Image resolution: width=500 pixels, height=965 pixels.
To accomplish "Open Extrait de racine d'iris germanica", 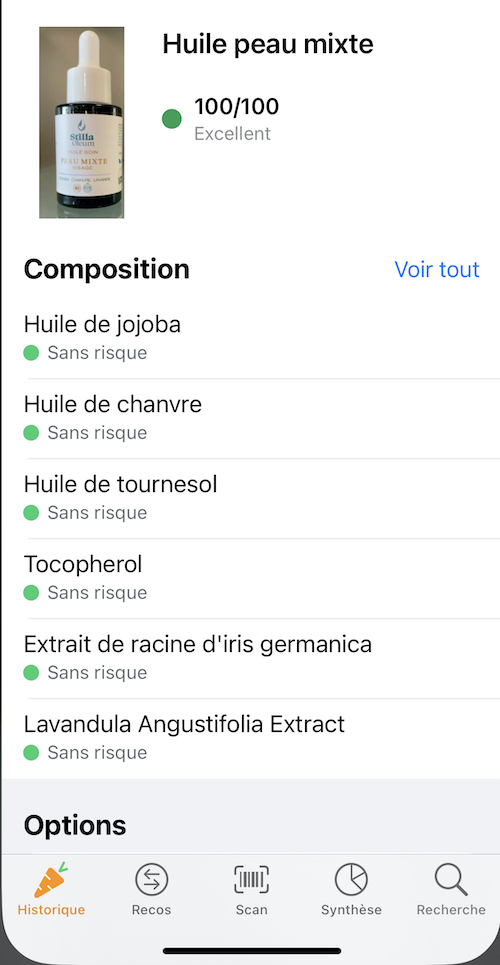I will (x=250, y=659).
